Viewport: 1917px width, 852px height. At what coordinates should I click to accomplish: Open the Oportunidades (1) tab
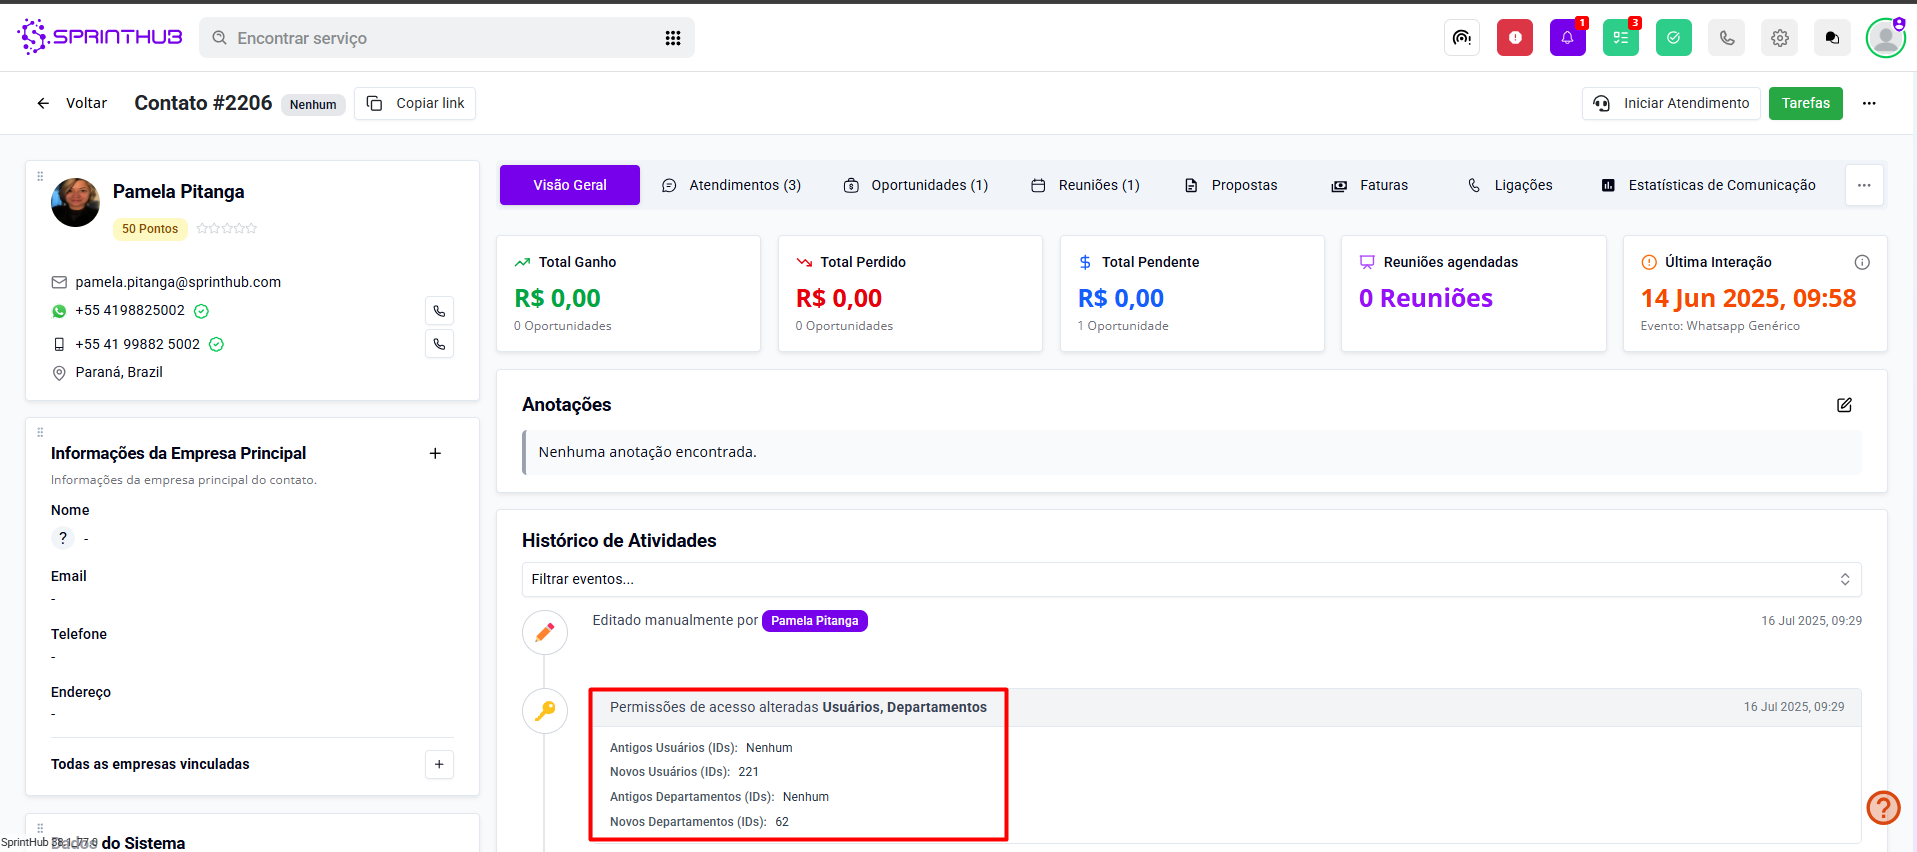click(x=916, y=185)
